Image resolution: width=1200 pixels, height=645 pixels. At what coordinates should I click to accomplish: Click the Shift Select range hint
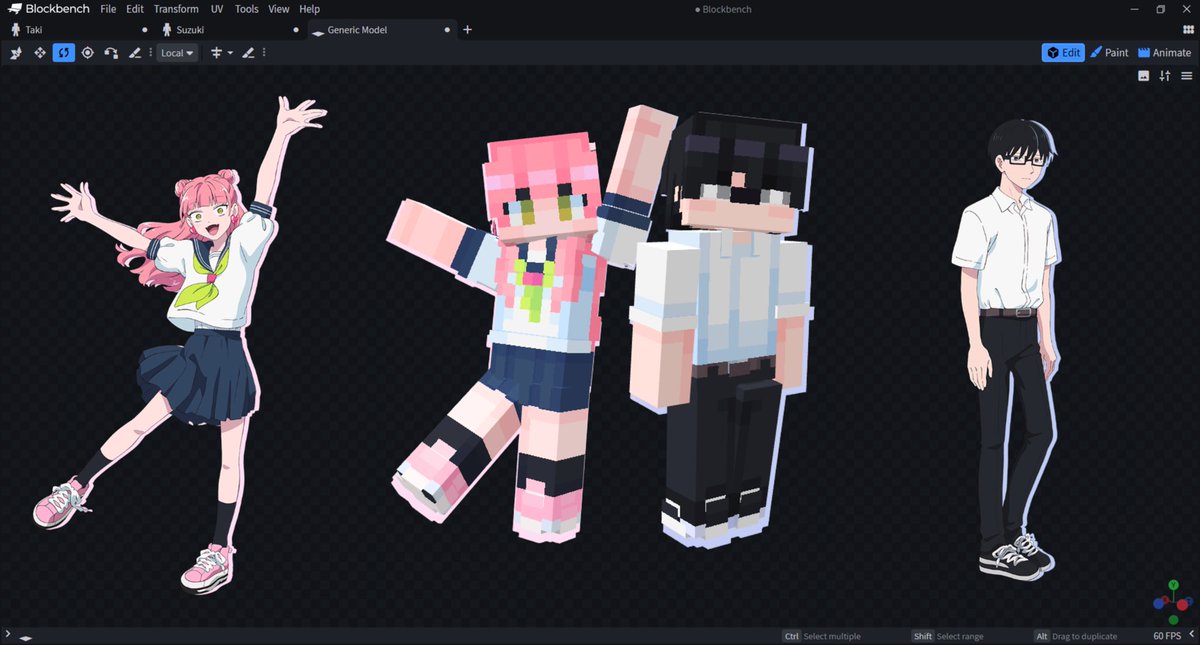(x=947, y=636)
